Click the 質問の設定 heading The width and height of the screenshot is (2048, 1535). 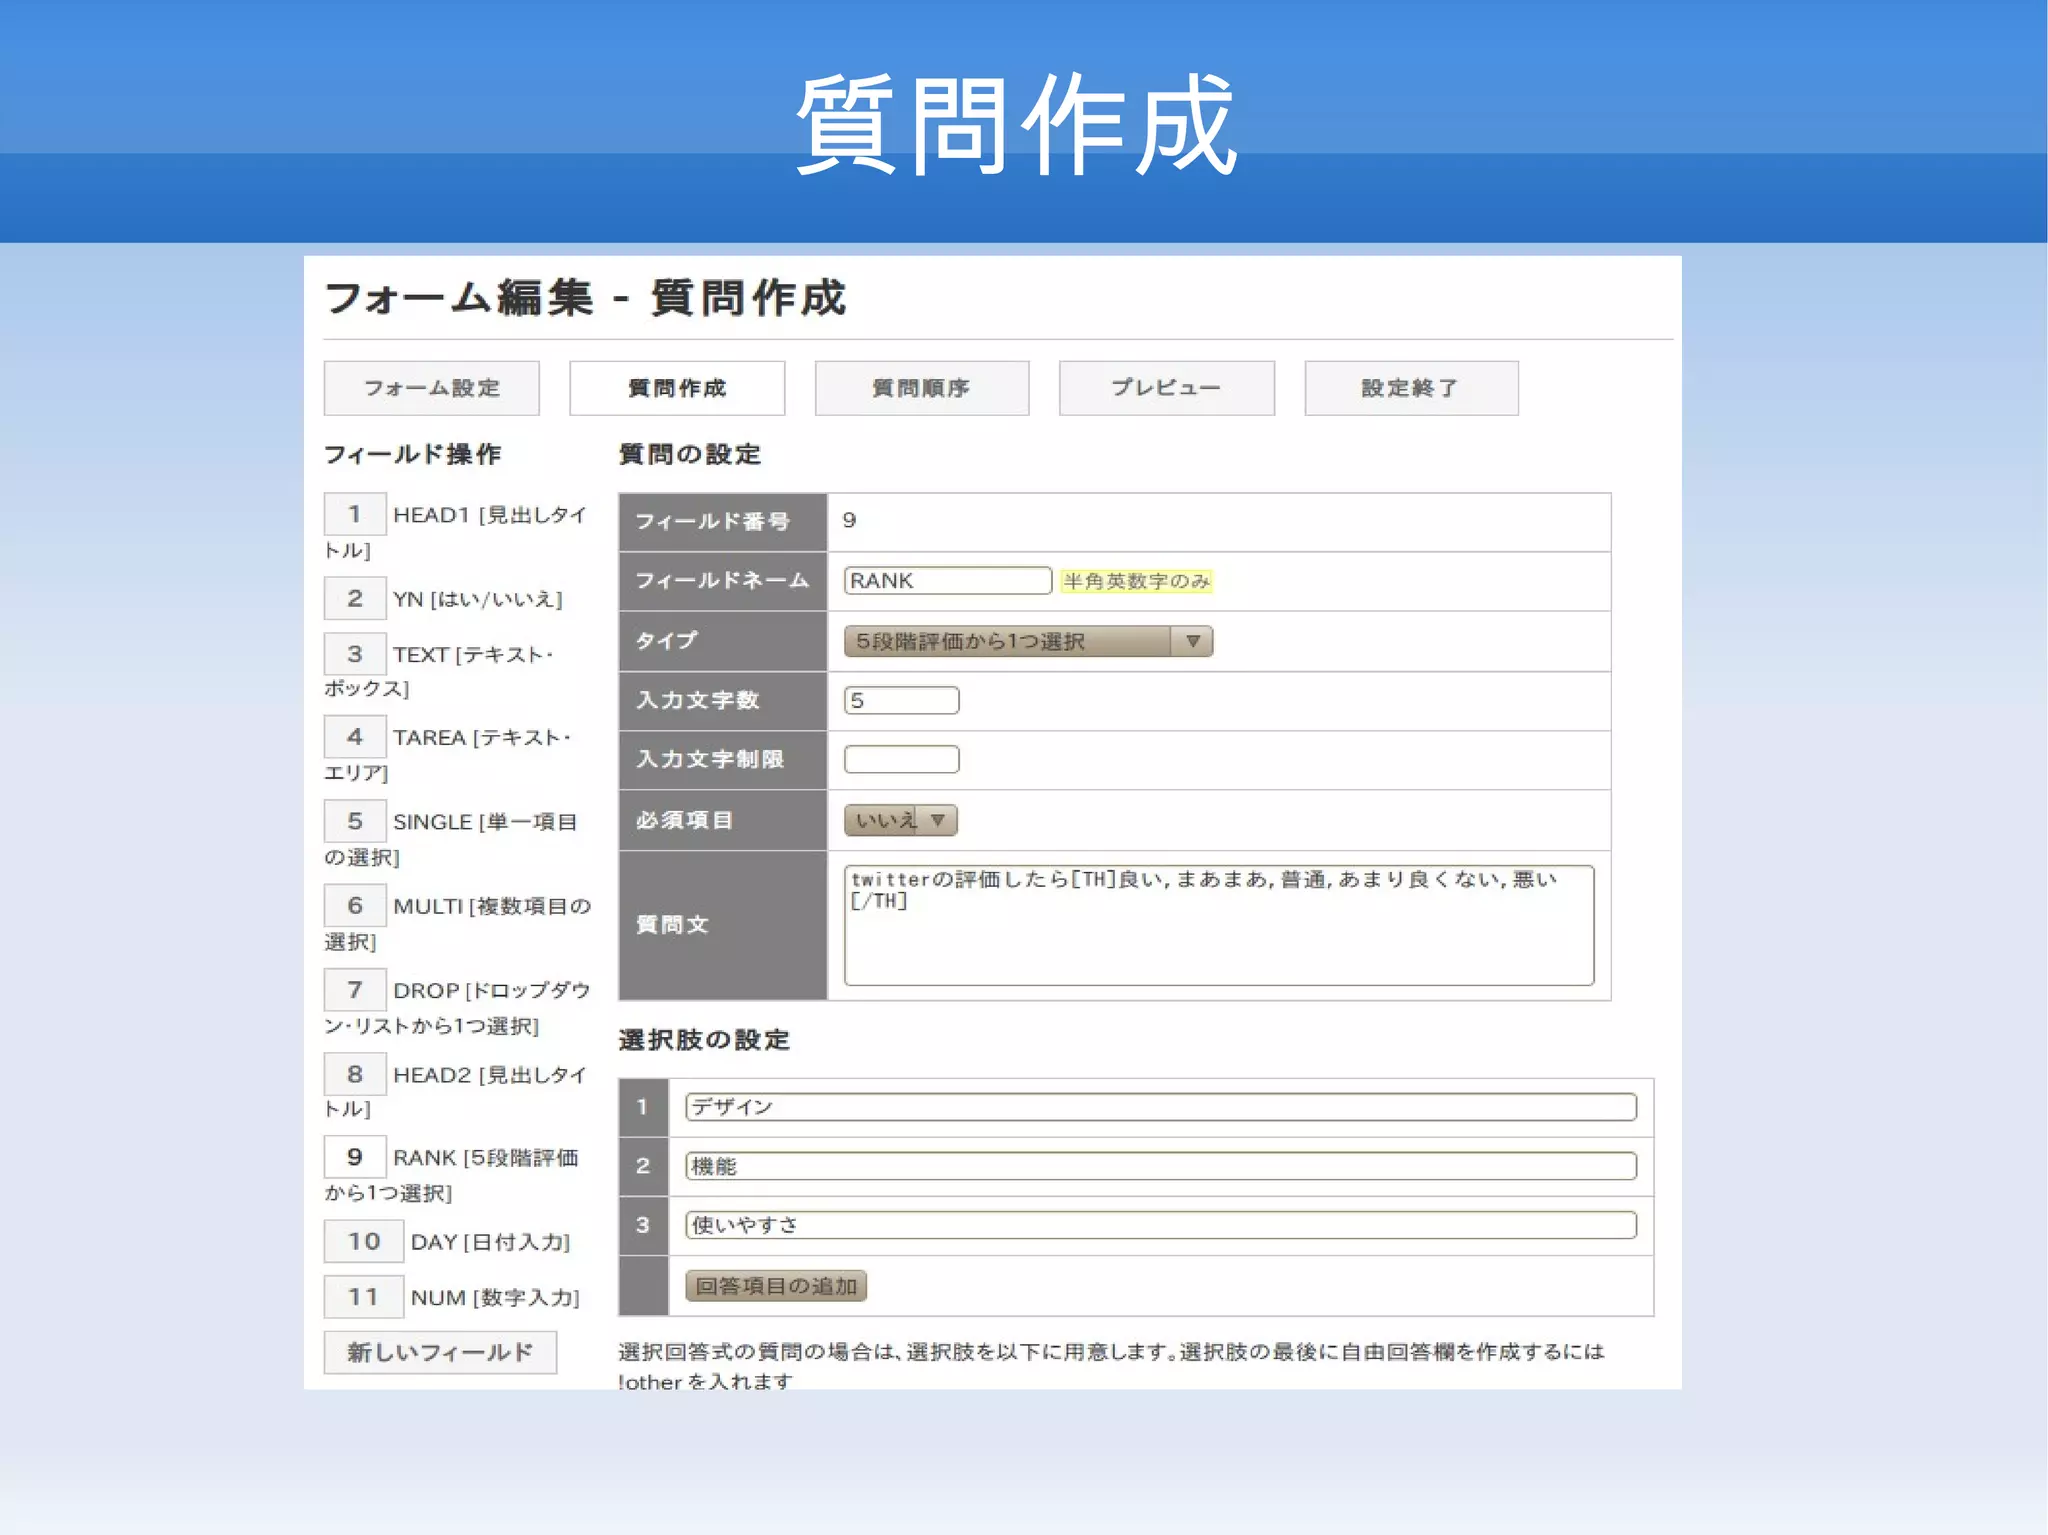click(x=690, y=454)
